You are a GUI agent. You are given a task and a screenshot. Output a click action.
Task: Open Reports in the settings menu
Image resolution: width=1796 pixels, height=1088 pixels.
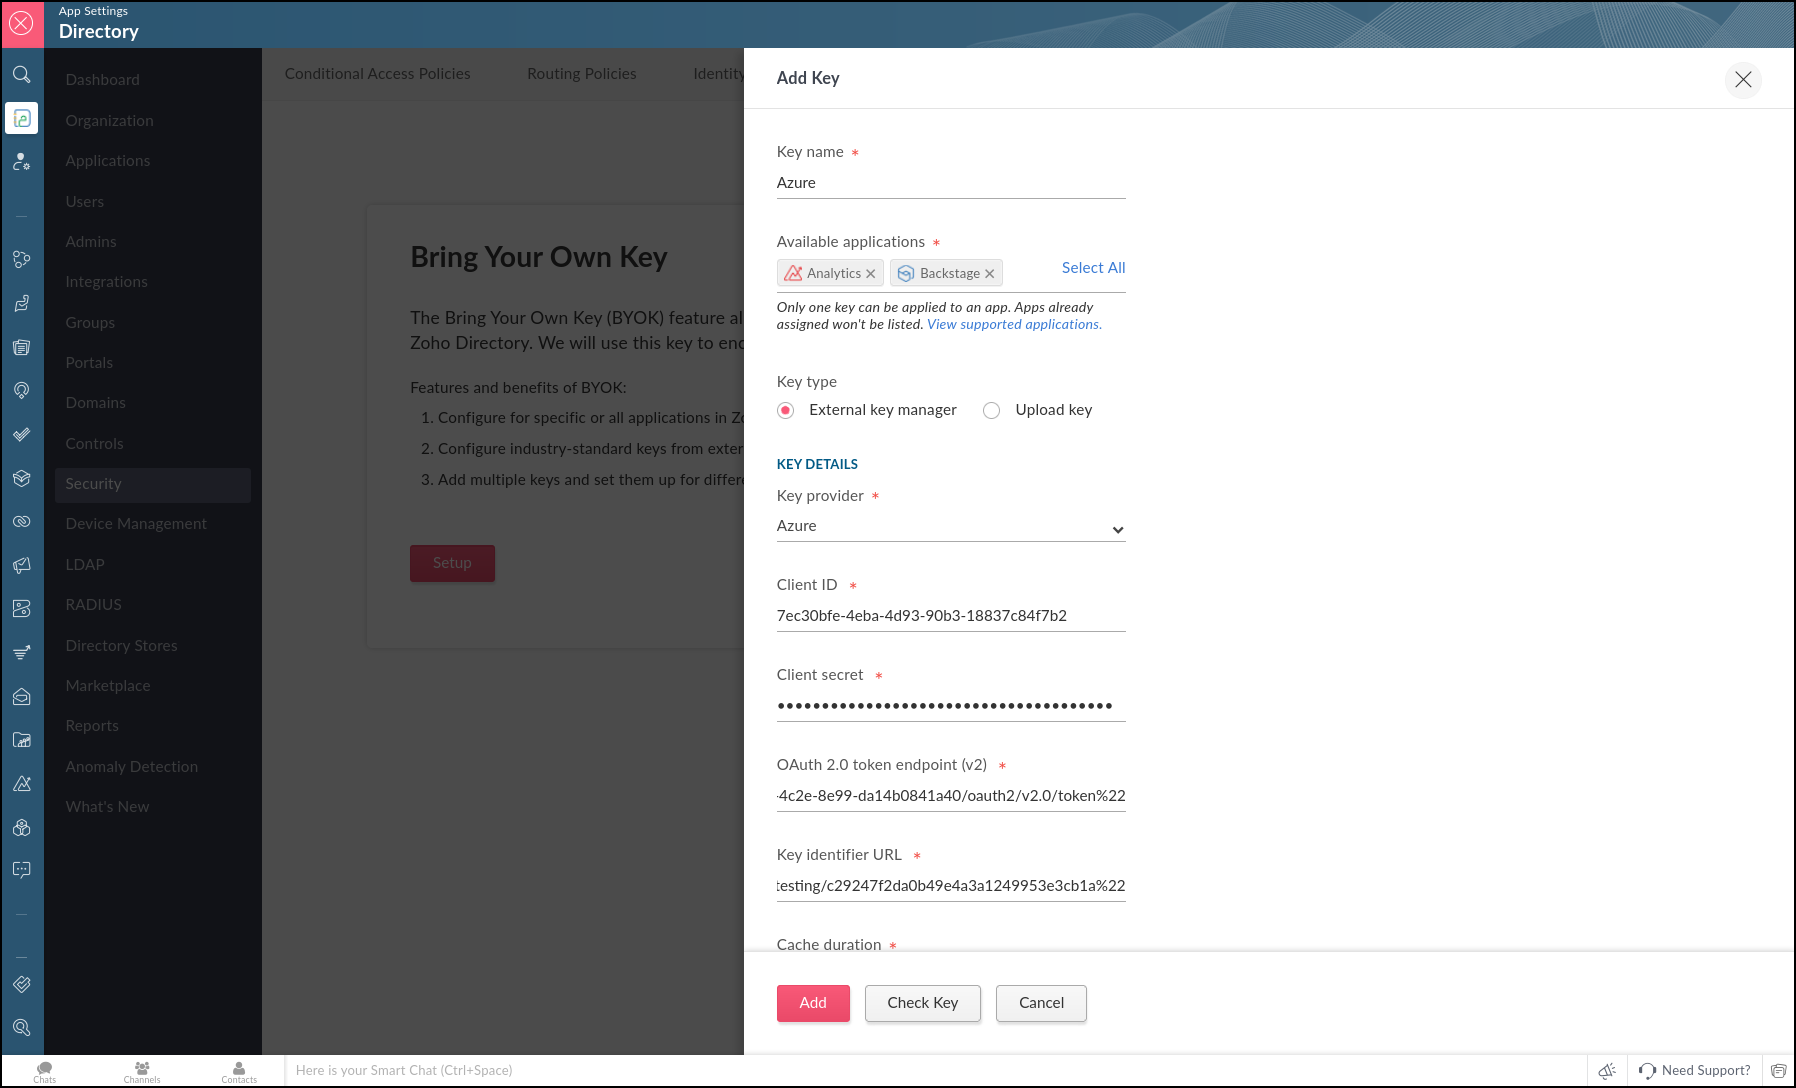[x=92, y=726]
